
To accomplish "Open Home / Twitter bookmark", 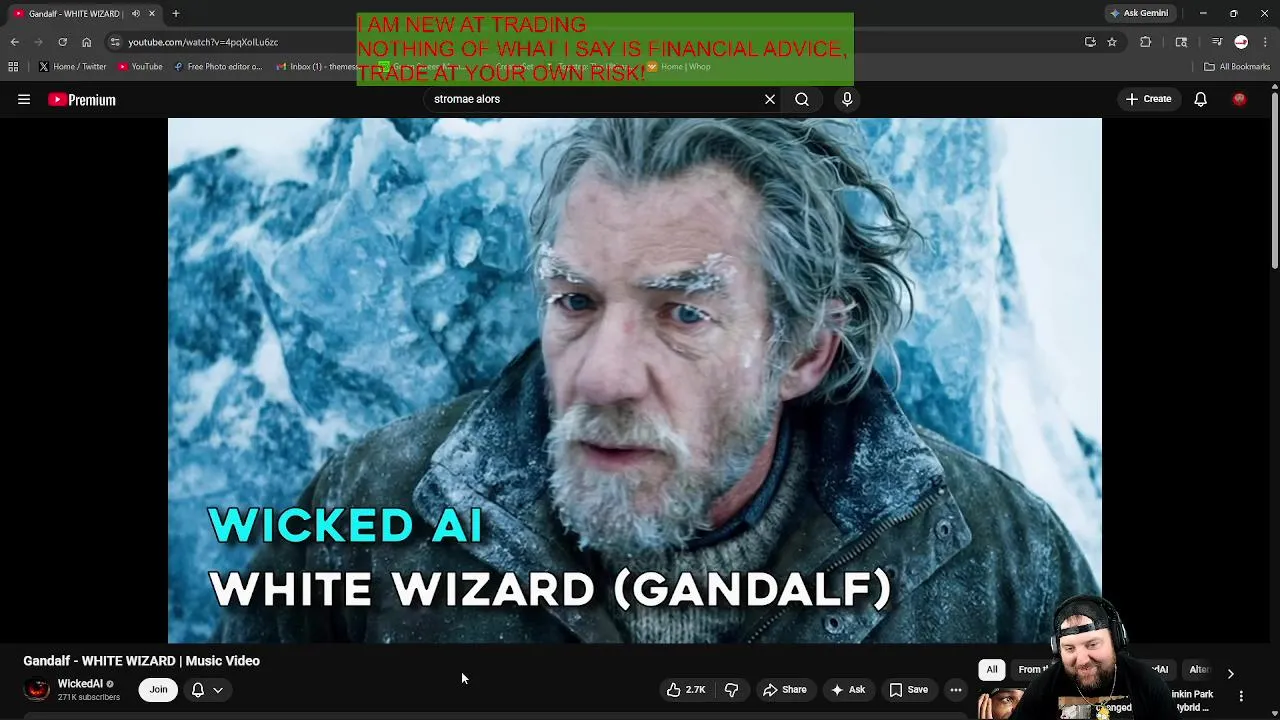I will point(73,67).
